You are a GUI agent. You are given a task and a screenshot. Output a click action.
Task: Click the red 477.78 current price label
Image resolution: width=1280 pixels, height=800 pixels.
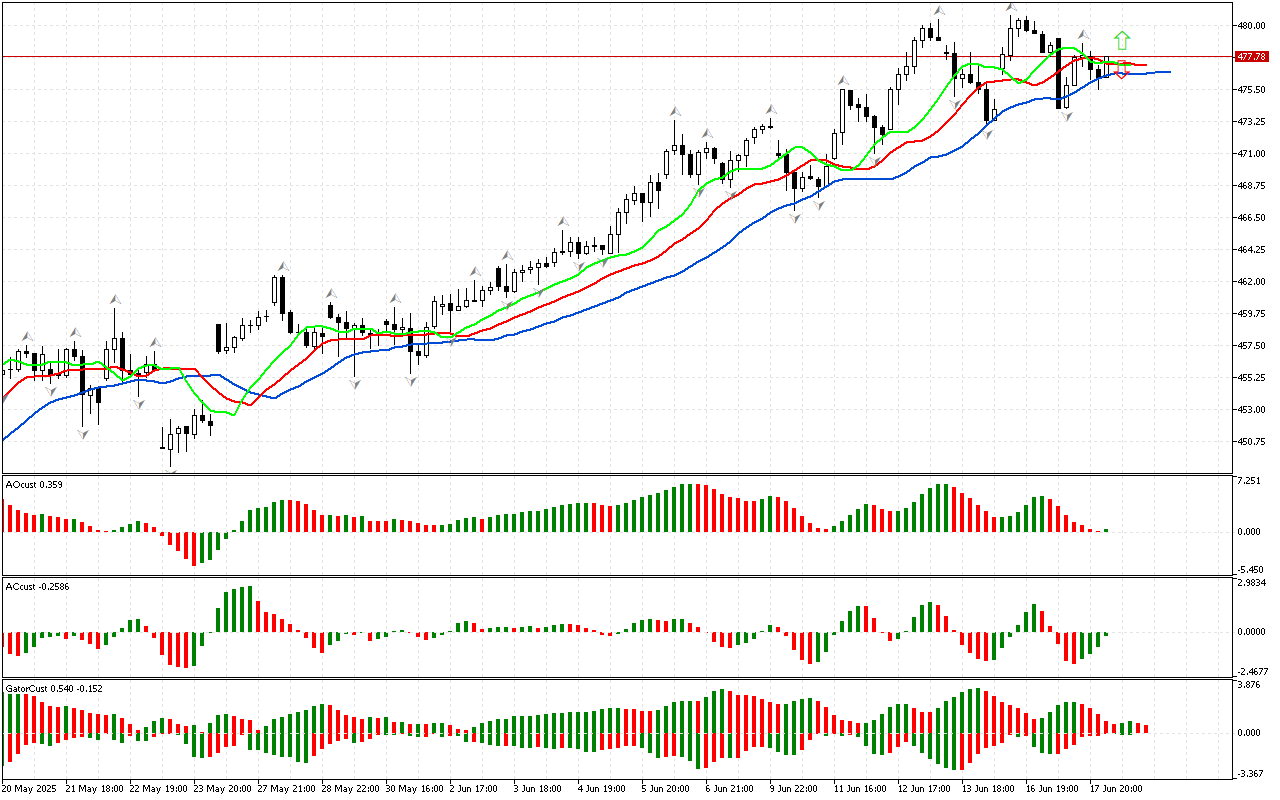[x=1252, y=57]
